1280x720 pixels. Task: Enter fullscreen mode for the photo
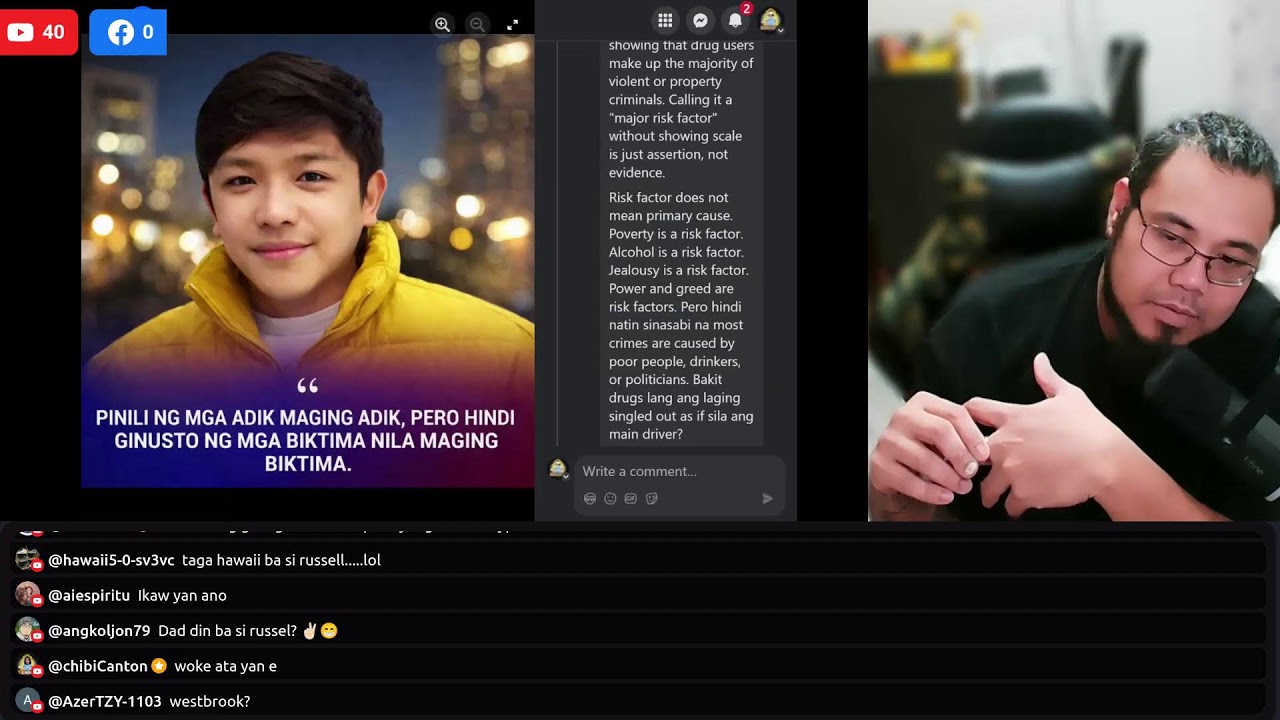(512, 24)
